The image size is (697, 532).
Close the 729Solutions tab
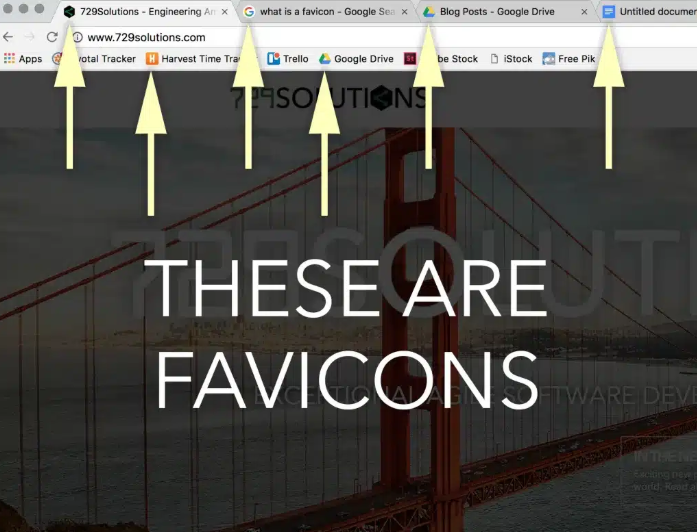225,12
